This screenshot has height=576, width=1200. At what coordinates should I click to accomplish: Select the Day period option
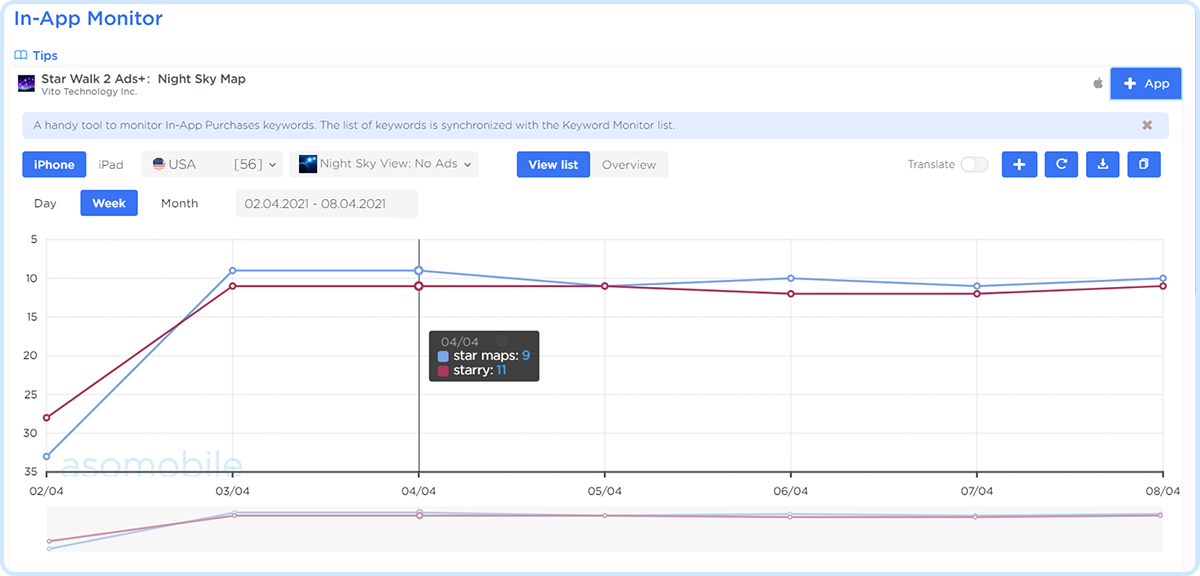45,203
